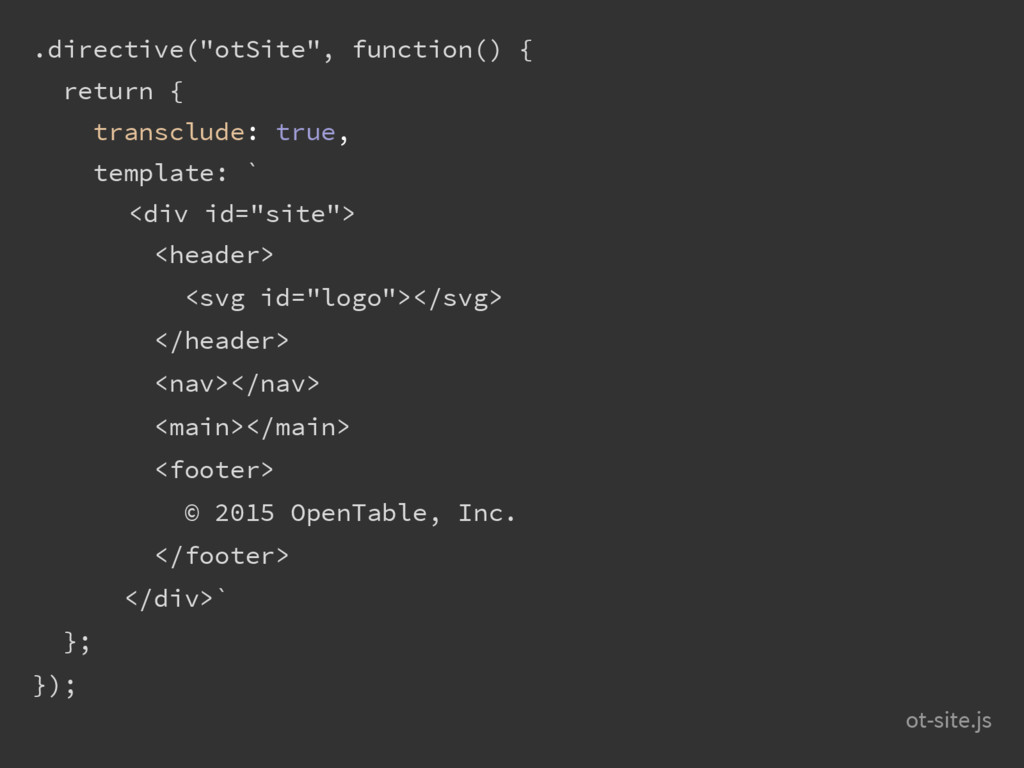Image resolution: width=1024 pixels, height=768 pixels.
Task: Click the closing header tag
Action: [x=221, y=340]
